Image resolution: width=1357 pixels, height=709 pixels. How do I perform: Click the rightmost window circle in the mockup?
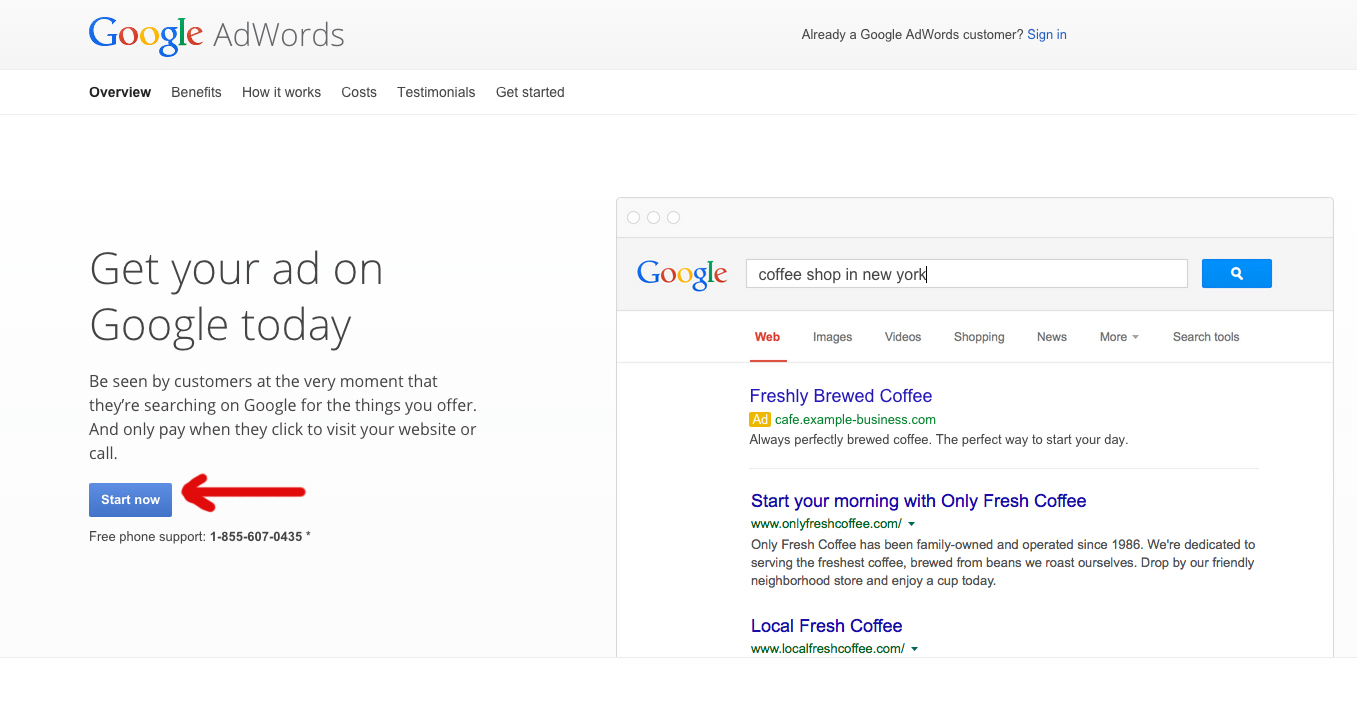674,217
